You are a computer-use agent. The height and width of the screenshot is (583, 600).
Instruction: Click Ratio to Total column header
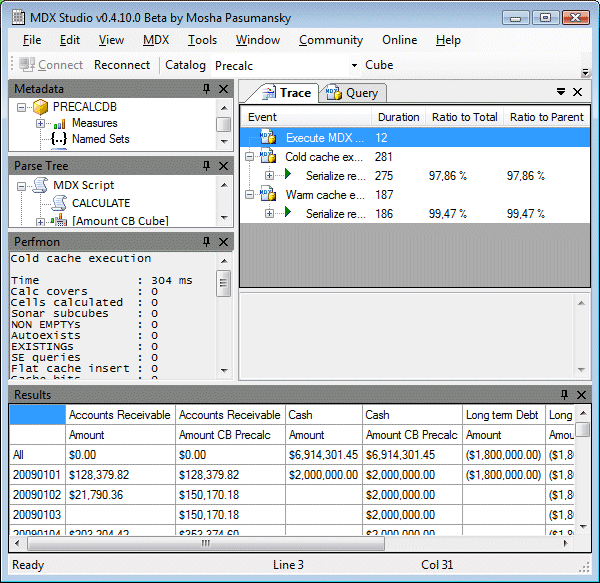465,117
